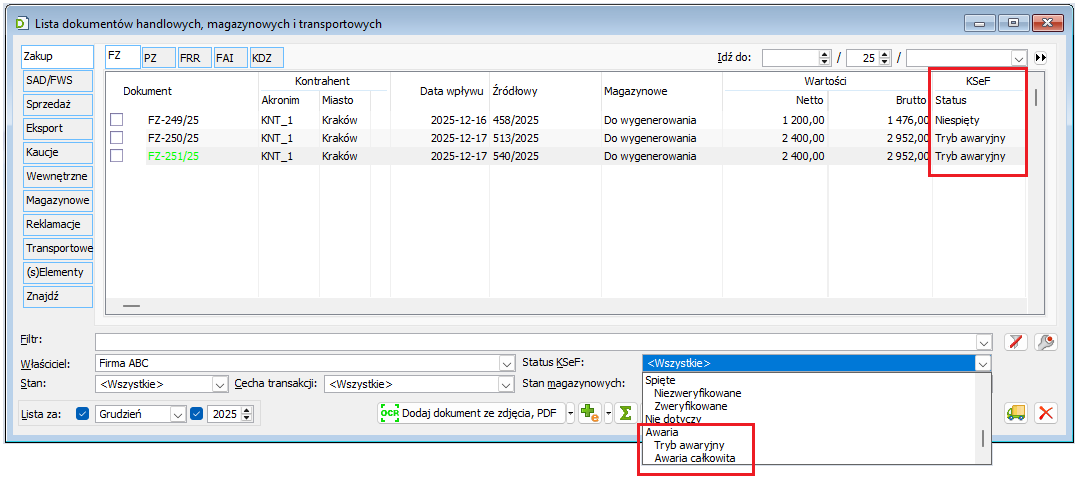Select the Wewnętrzne side tab

pyautogui.click(x=57, y=176)
